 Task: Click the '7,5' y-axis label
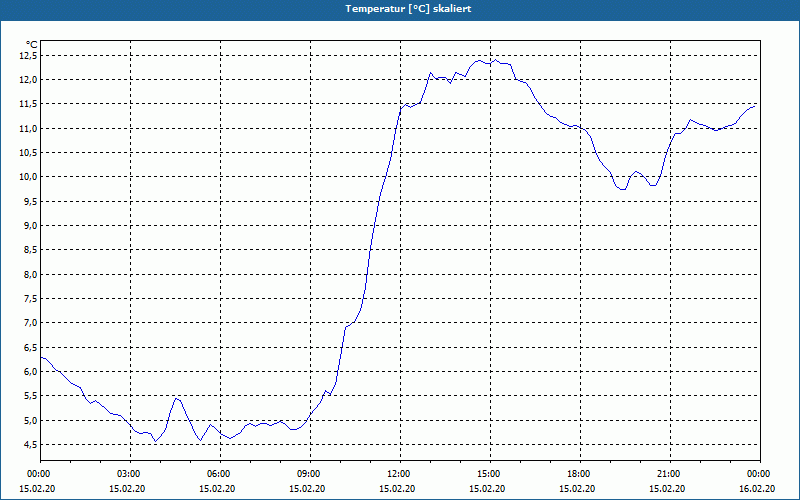pyautogui.click(x=30, y=298)
